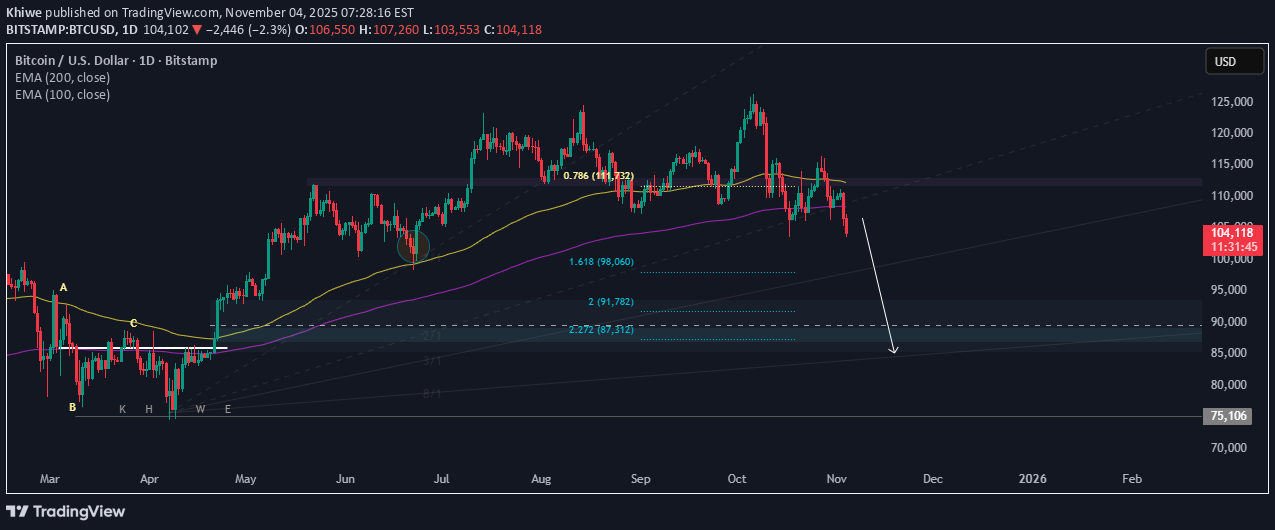Image resolution: width=1275 pixels, height=530 pixels.
Task: Select the yellow wave label C
Action: click(132, 323)
